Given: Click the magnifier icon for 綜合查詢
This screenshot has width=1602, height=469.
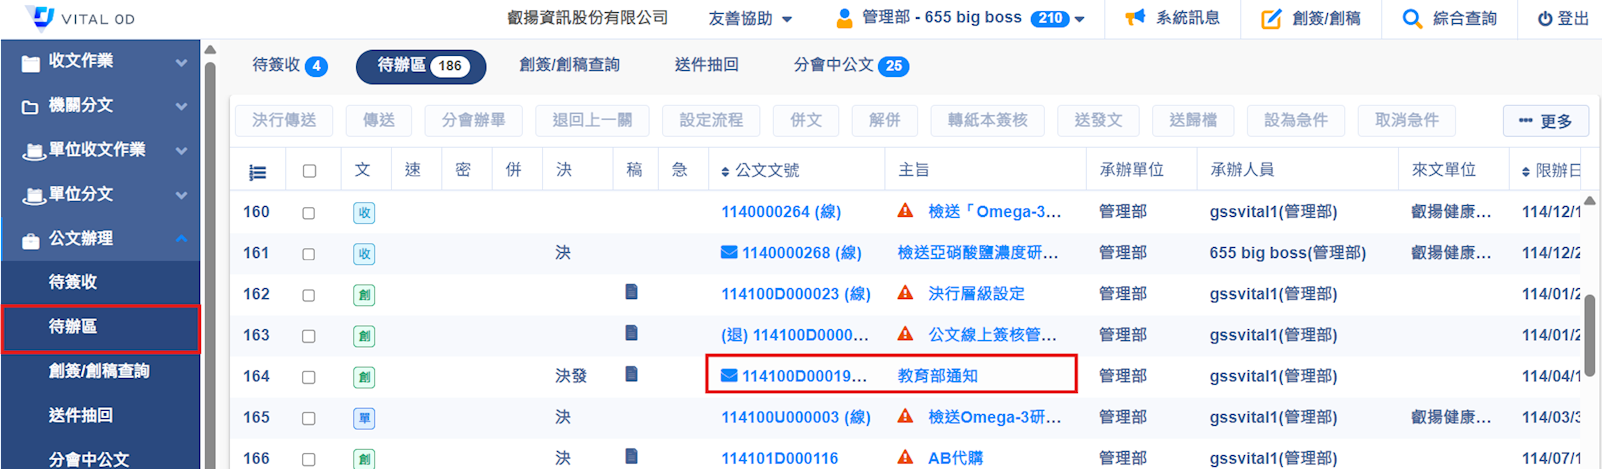Looking at the screenshot, I should pyautogui.click(x=1412, y=18).
